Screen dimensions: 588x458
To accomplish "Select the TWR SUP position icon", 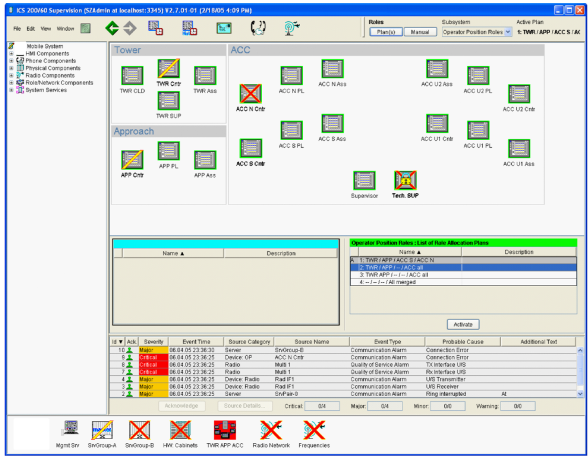I will 168,101.
